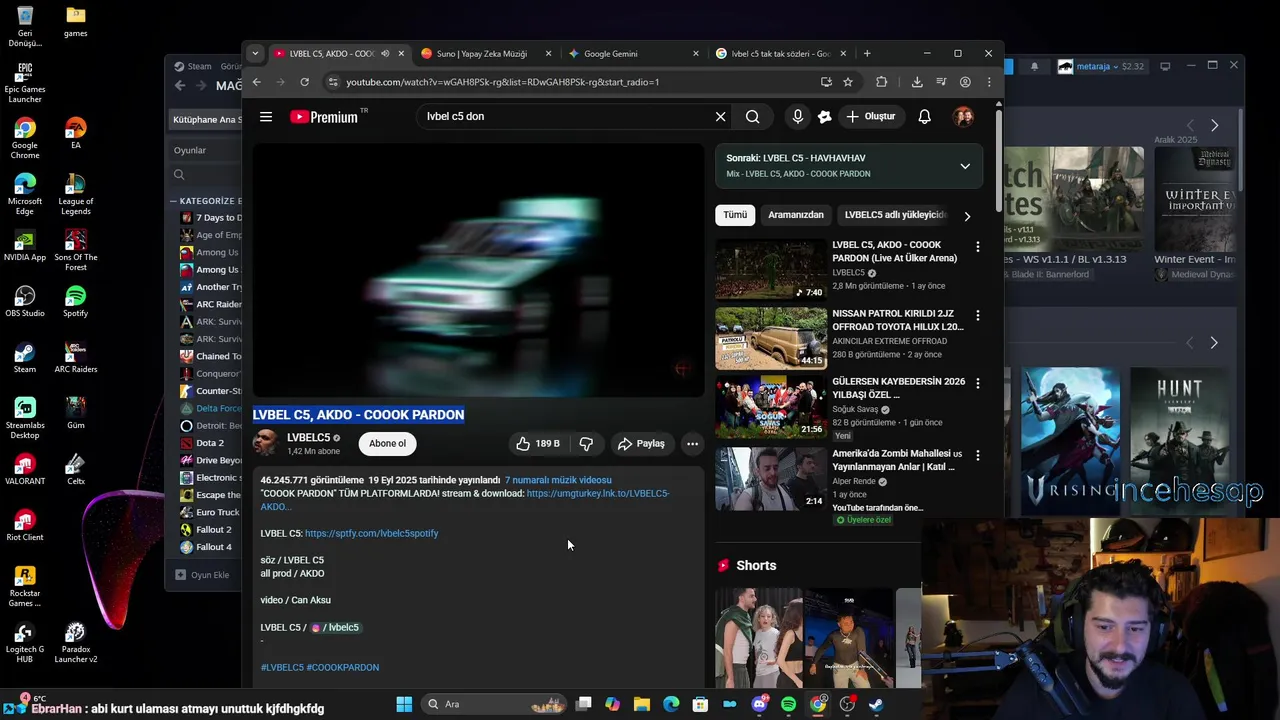
Task: Open the sptfy.com lvbelc5spotify link
Action: click(x=371, y=534)
